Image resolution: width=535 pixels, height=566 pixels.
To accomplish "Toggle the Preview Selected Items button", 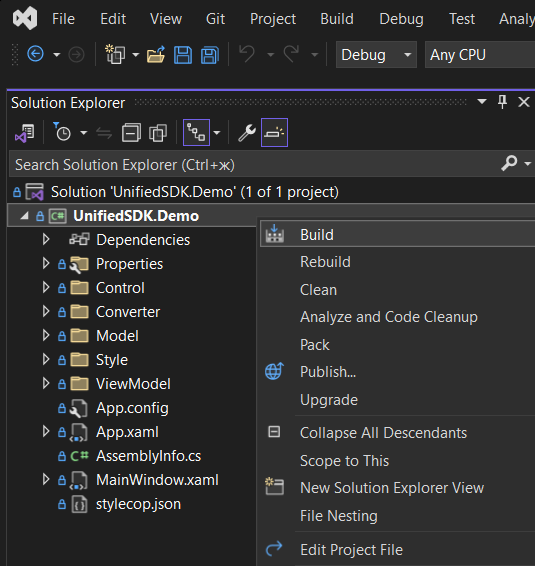I will [274, 132].
